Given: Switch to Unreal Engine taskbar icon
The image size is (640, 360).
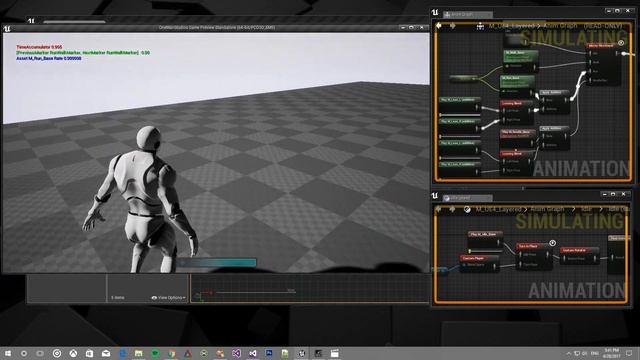Looking at the screenshot, I should [x=302, y=353].
